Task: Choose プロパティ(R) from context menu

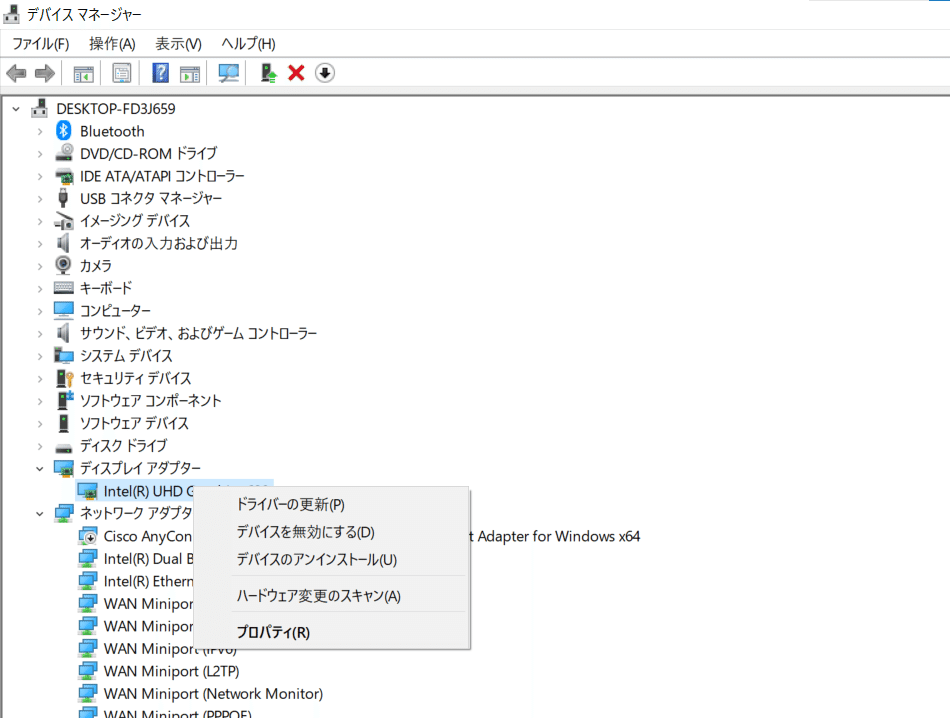Action: [x=331, y=632]
